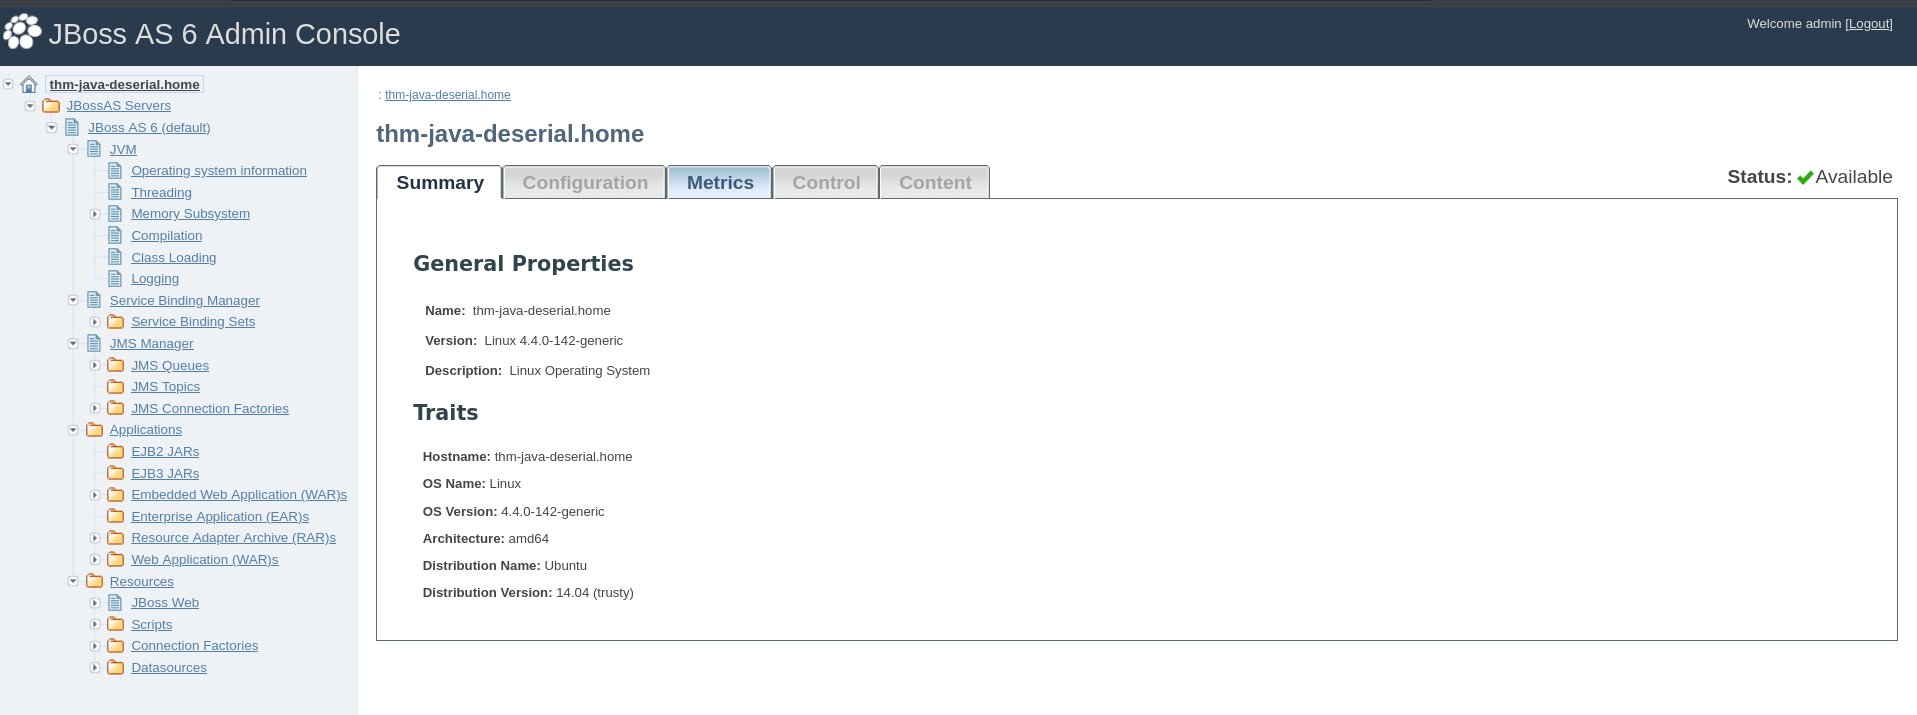The image size is (1917, 715).
Task: Click the green Available status checkmark
Action: point(1805,178)
